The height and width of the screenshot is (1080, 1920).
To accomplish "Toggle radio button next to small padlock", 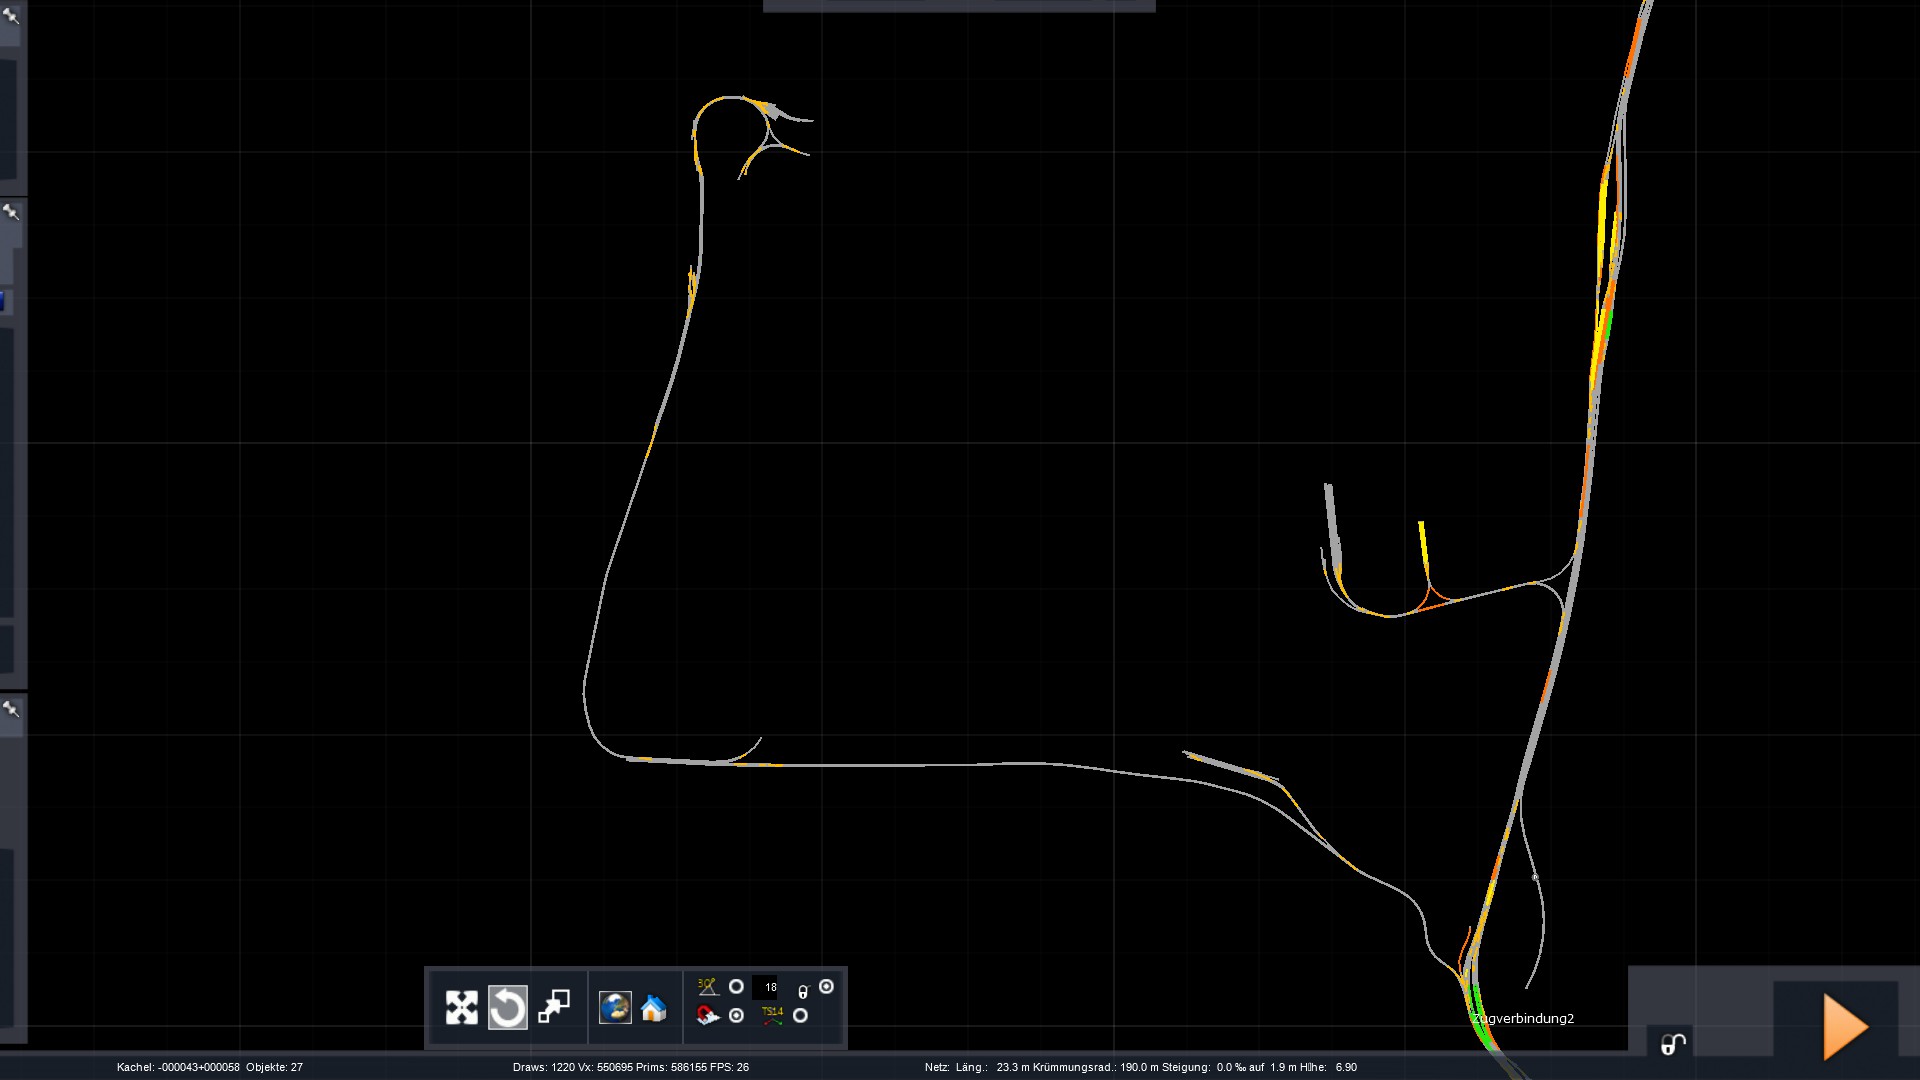I will 826,987.
